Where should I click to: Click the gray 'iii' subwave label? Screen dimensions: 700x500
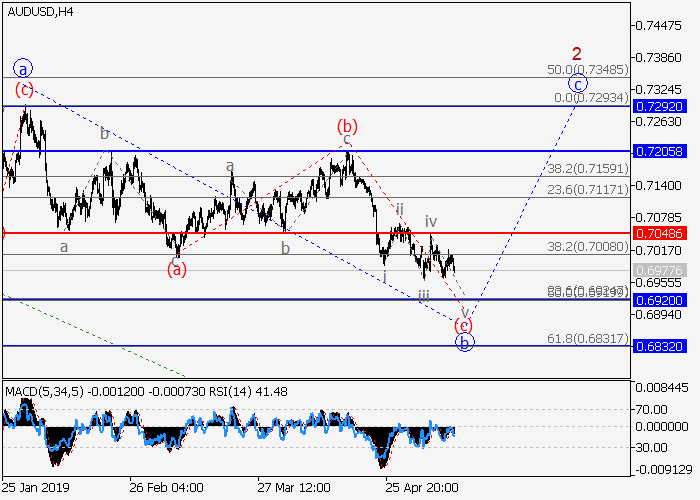[424, 295]
